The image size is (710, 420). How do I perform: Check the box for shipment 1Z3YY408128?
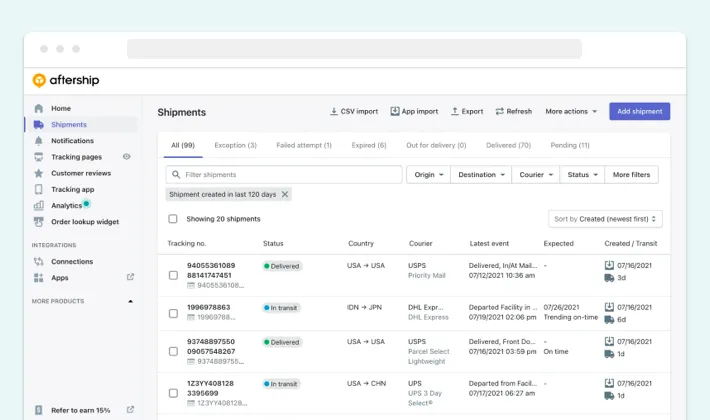coord(173,393)
